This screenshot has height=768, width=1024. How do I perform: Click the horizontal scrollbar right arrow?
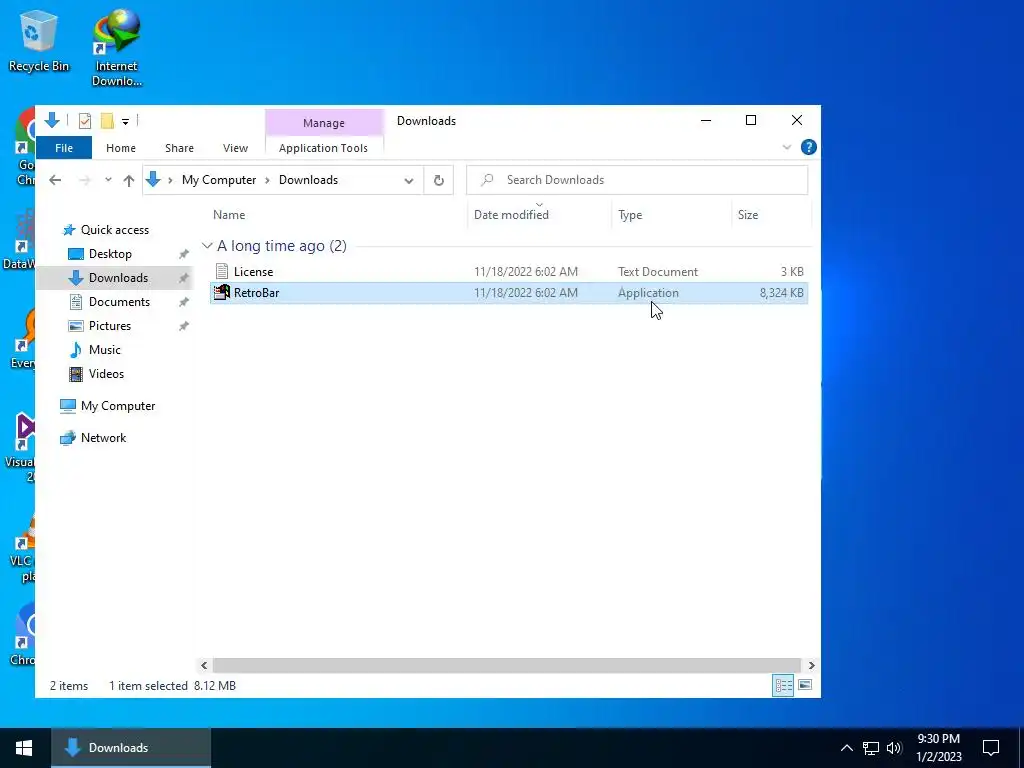tap(811, 665)
